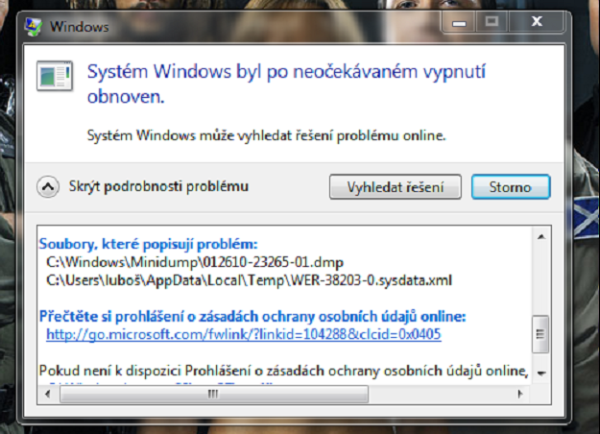Minimize the Windows dialog

(459, 22)
